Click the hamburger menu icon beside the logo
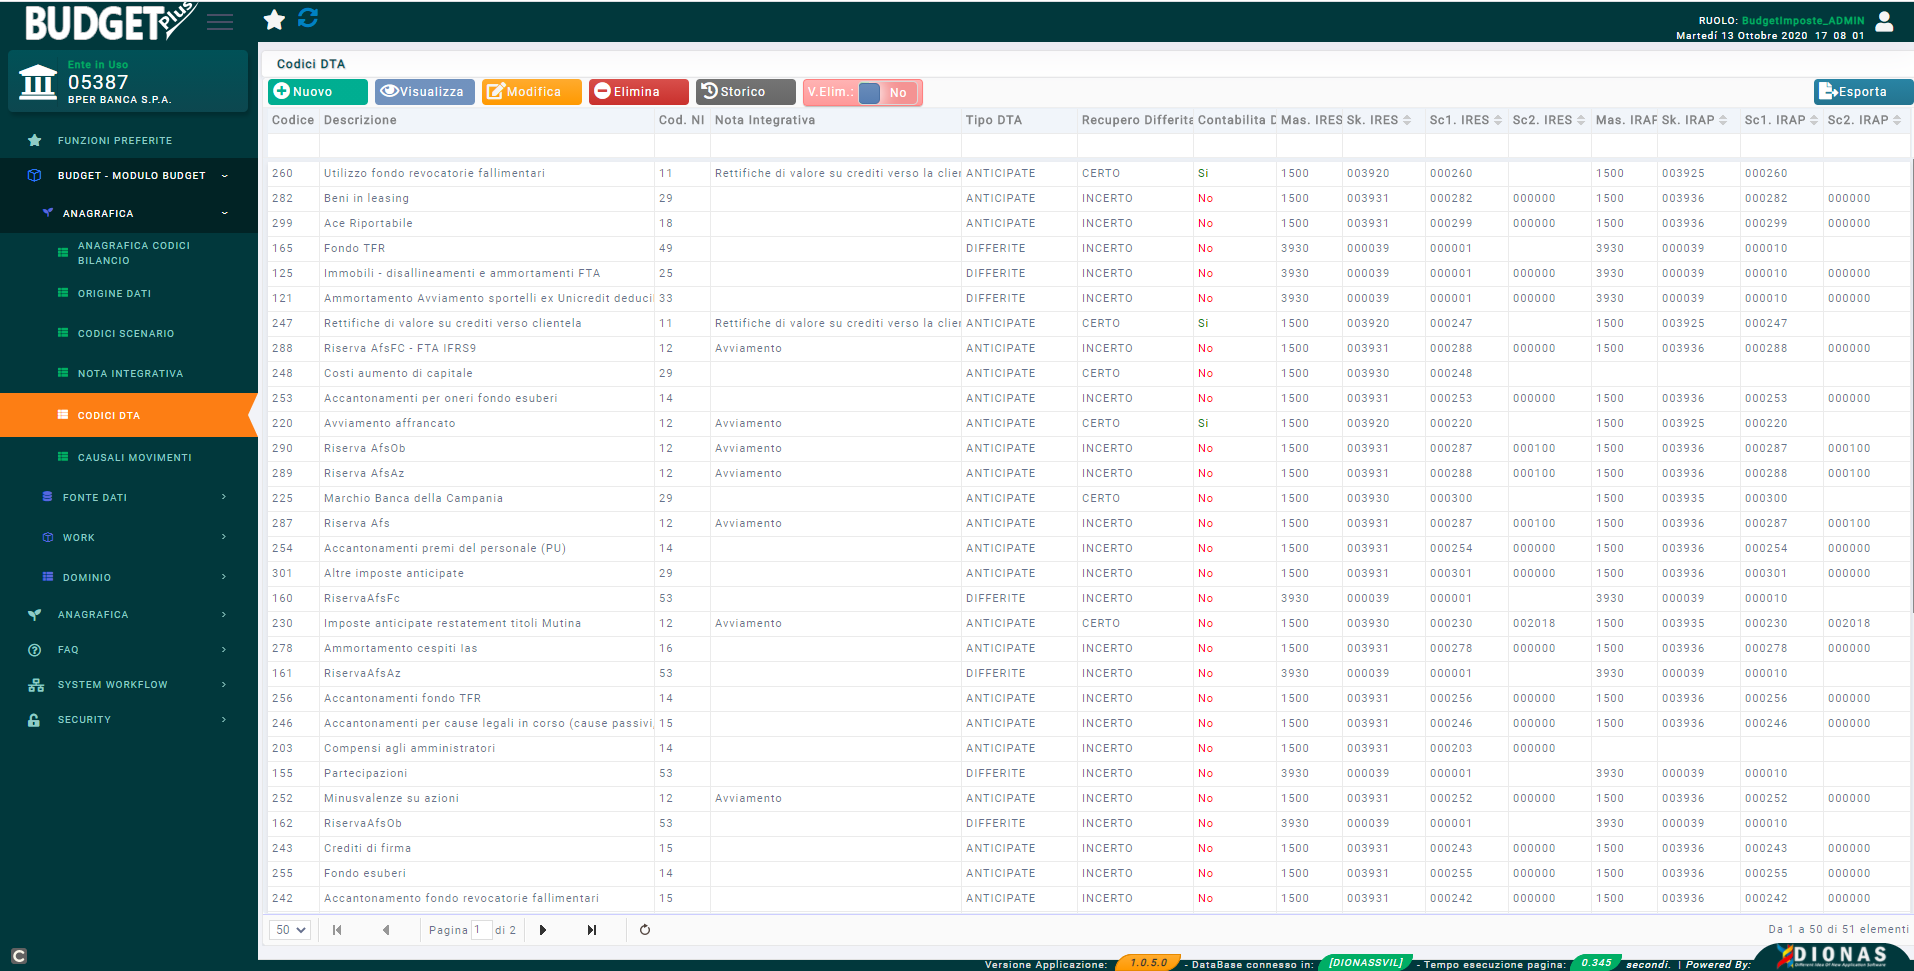This screenshot has height=971, width=1914. (220, 22)
